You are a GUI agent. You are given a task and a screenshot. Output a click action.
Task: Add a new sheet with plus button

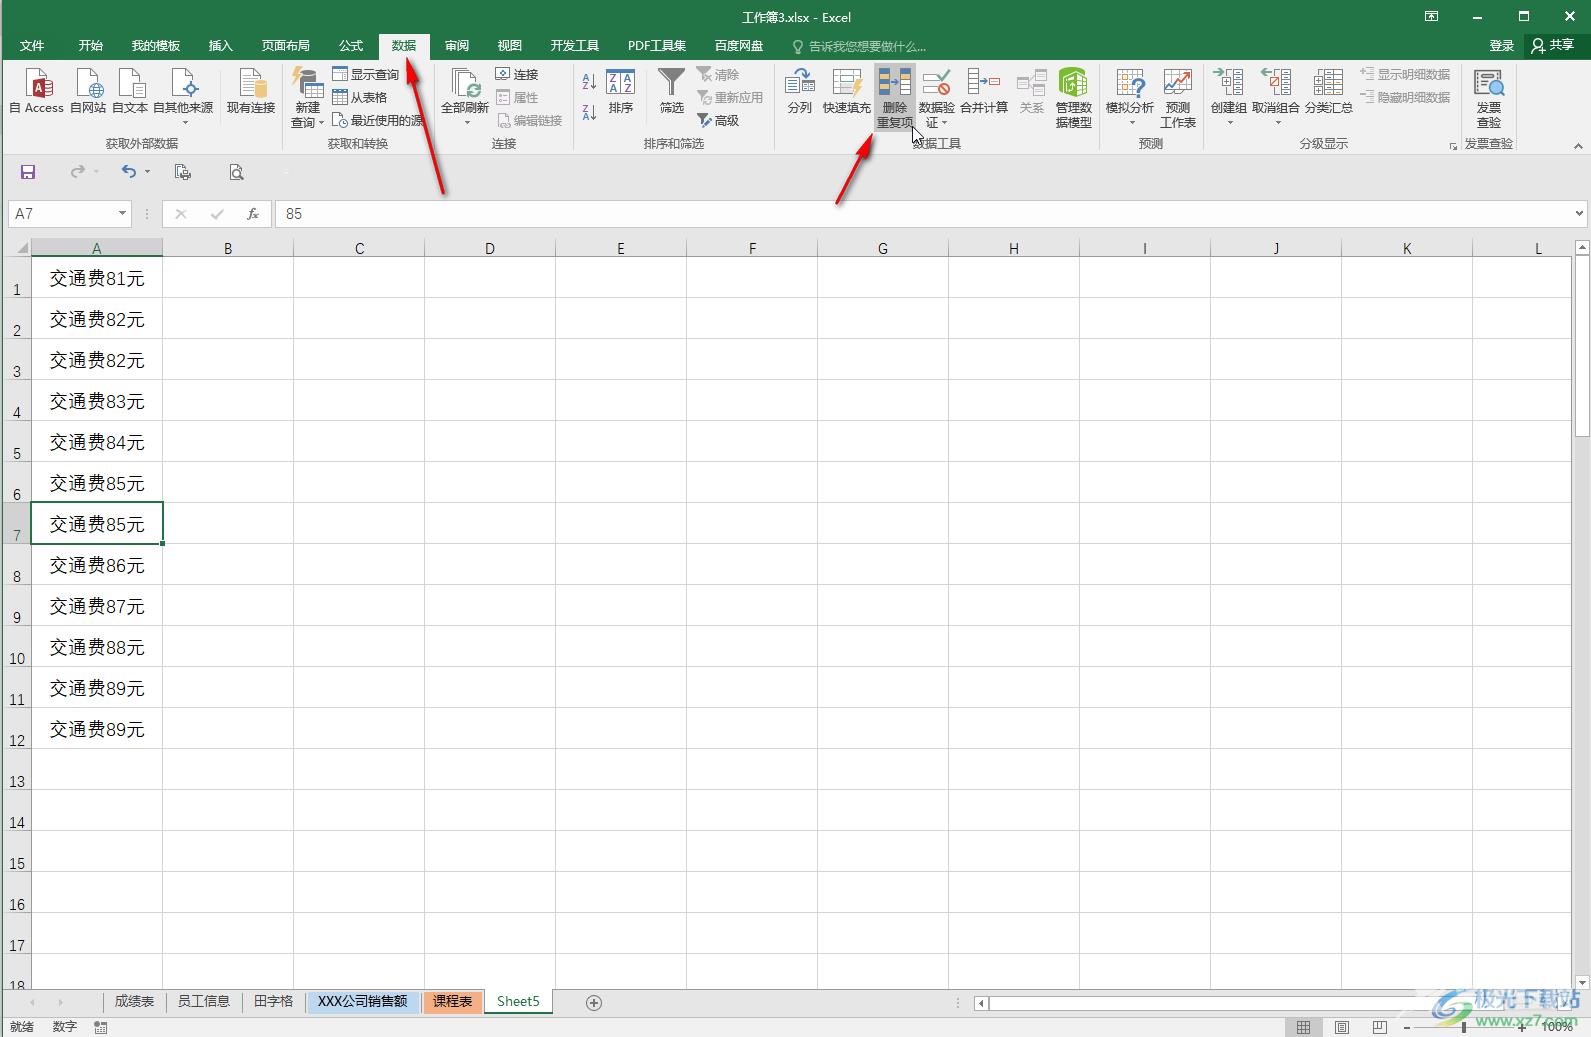pos(594,1002)
